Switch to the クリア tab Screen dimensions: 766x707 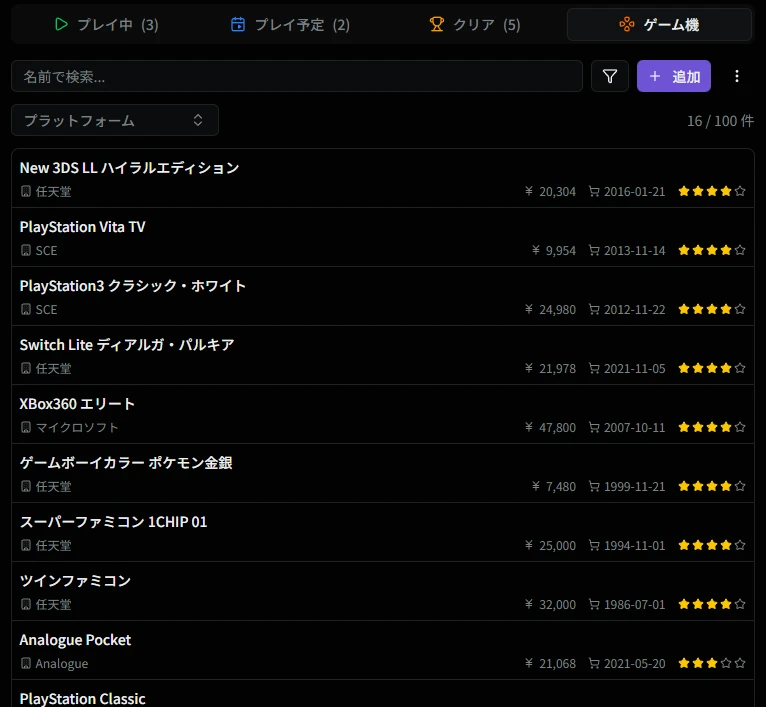[x=474, y=24]
